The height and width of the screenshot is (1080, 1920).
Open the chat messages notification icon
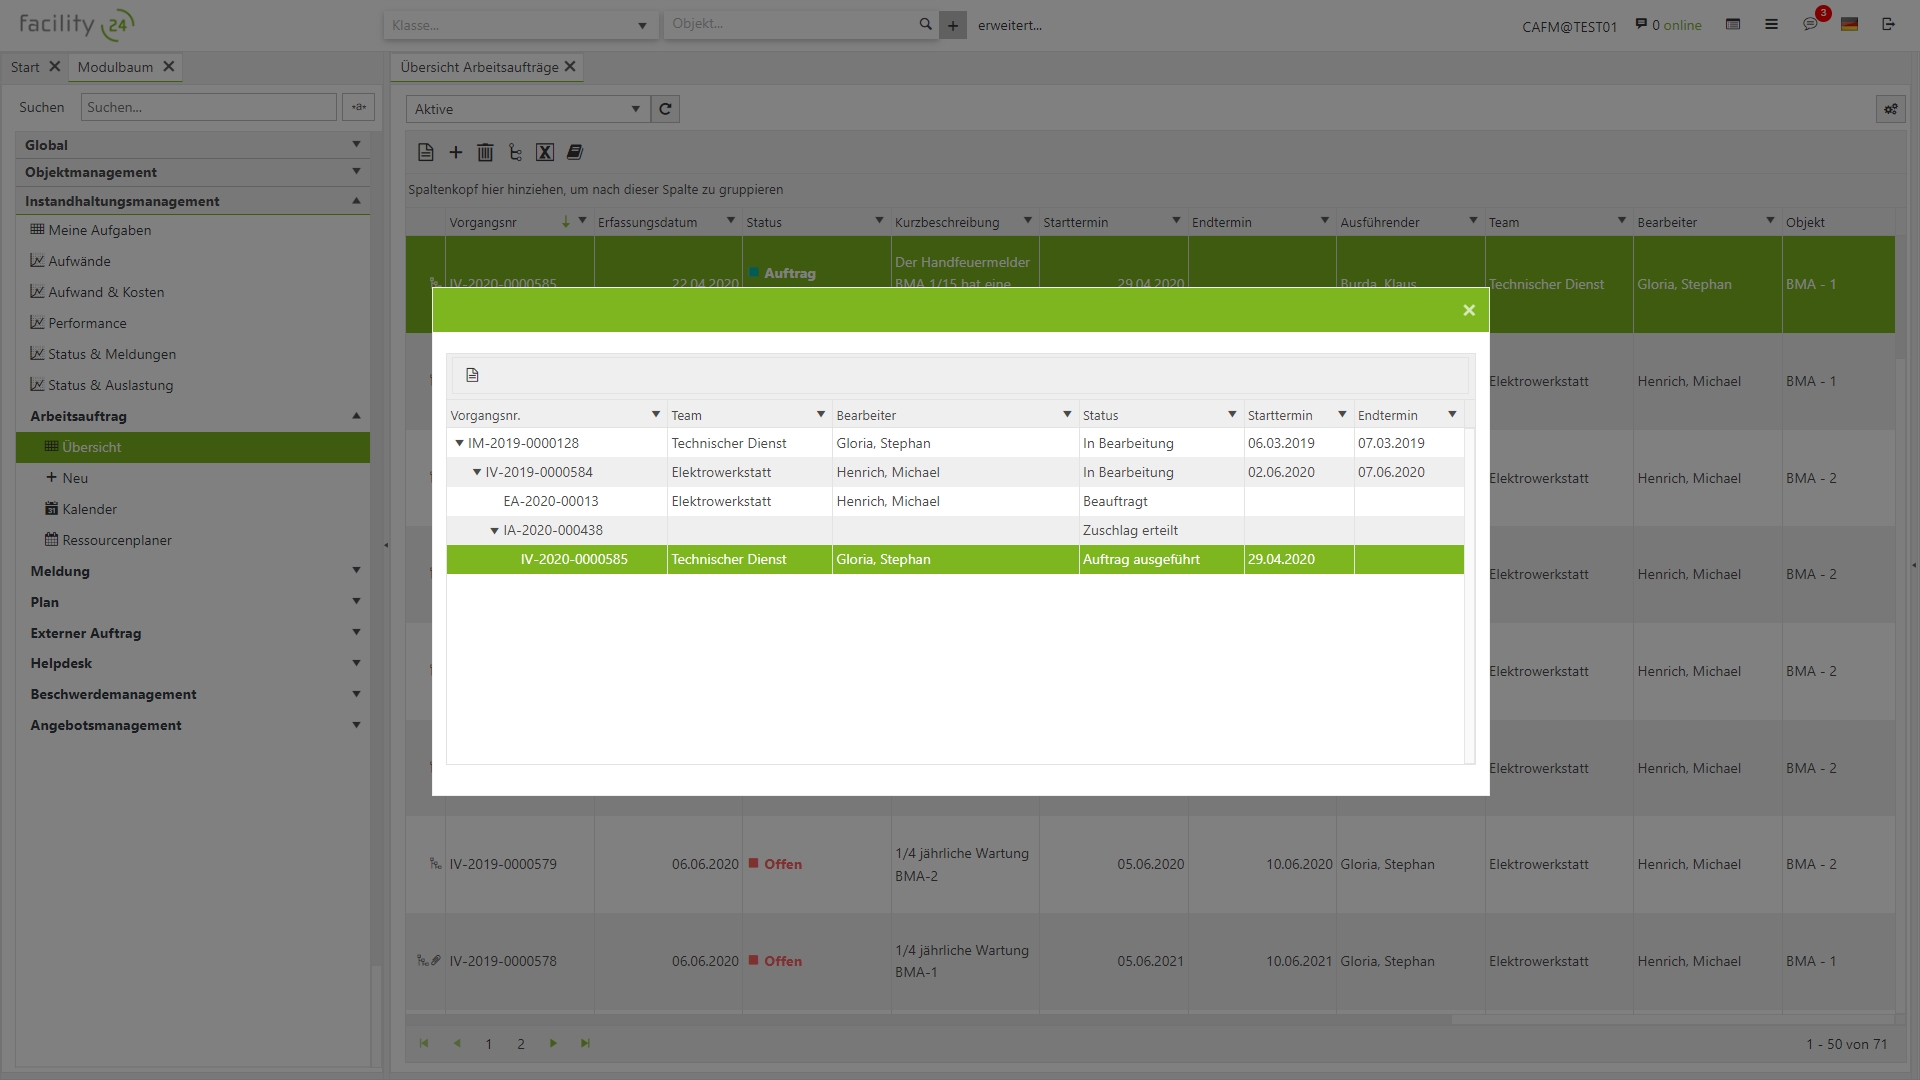pyautogui.click(x=1810, y=24)
